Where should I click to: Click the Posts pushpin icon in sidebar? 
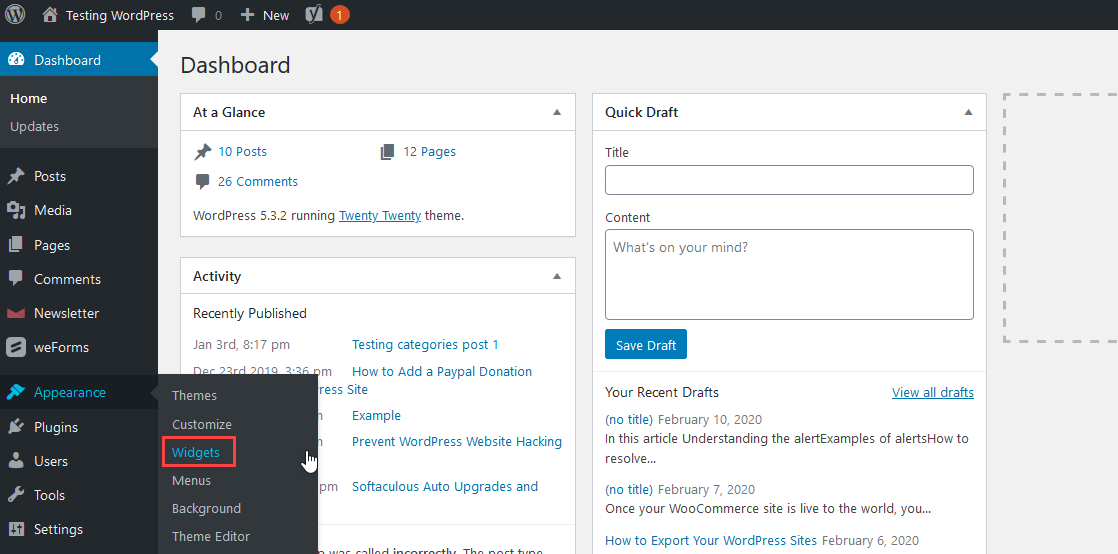[x=16, y=176]
